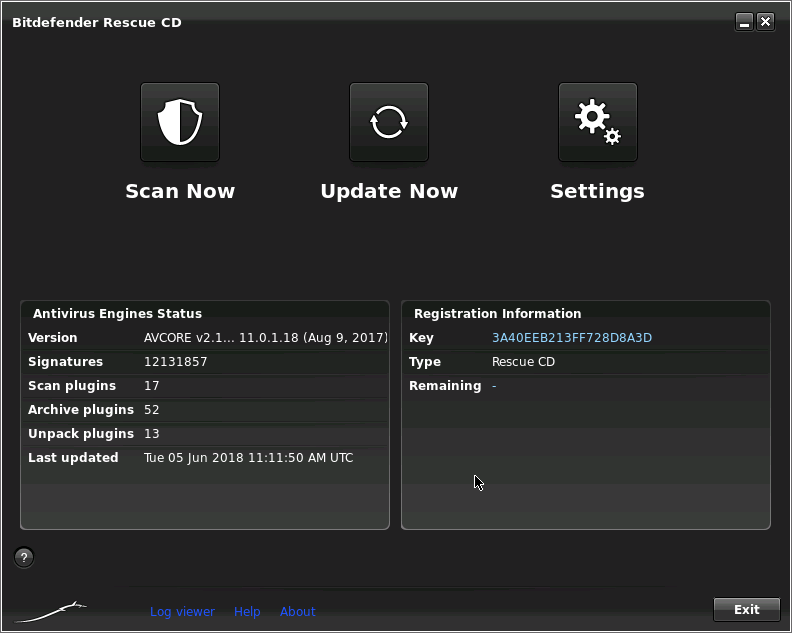Click the Scan Now shield icon
This screenshot has width=792, height=633.
coord(180,122)
